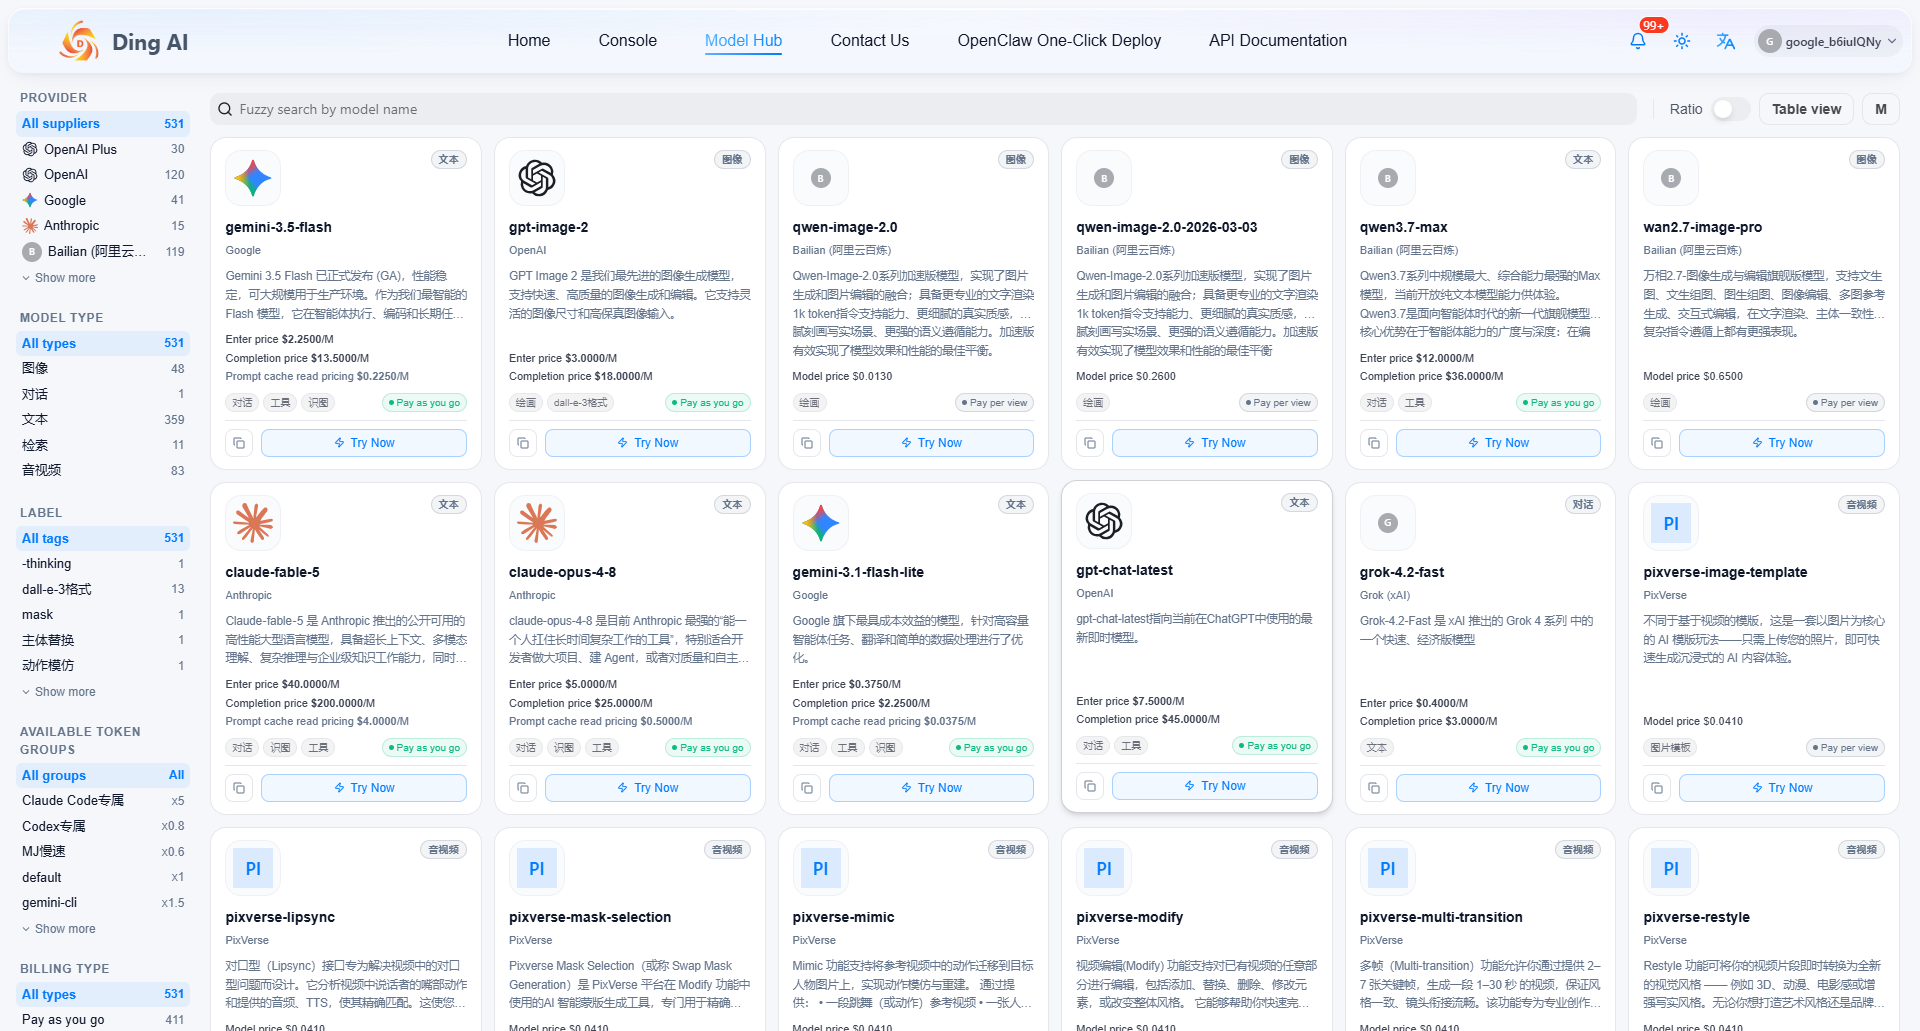The width and height of the screenshot is (1920, 1031).
Task: Try Now for wan2.7-image-pro
Action: click(x=1782, y=443)
